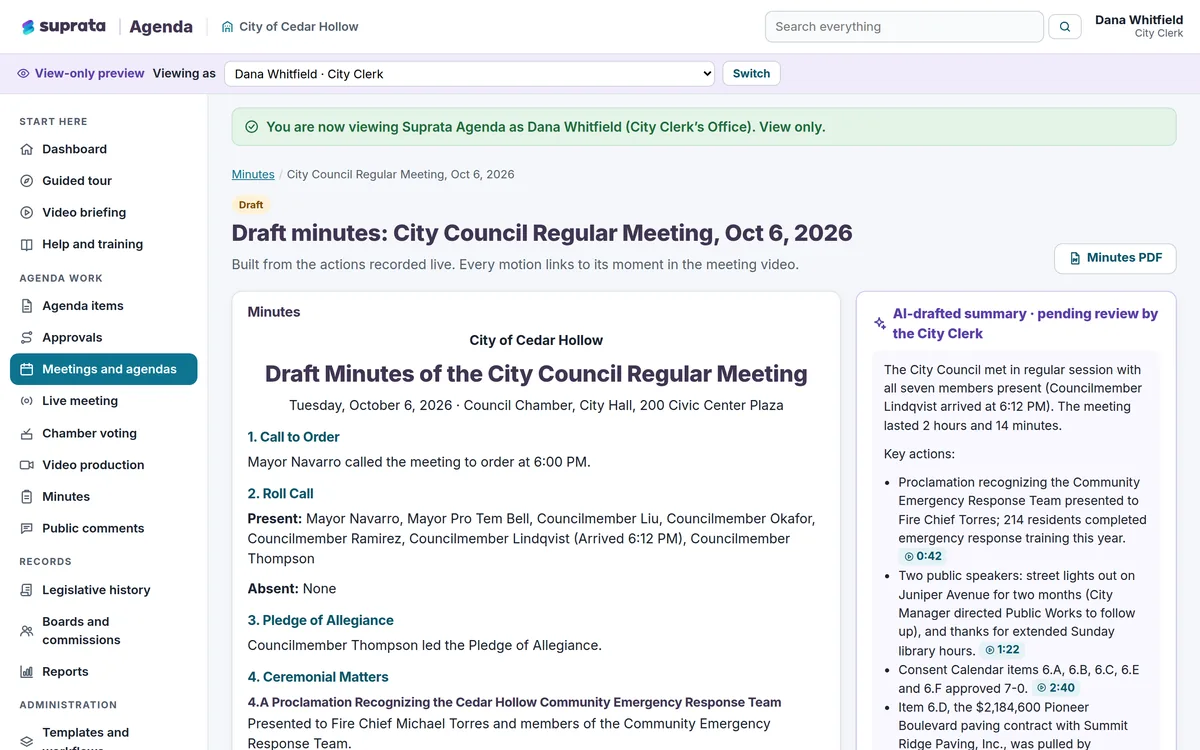Image resolution: width=1200 pixels, height=750 pixels.
Task: Click the Legislative history icon
Action: pos(27,590)
